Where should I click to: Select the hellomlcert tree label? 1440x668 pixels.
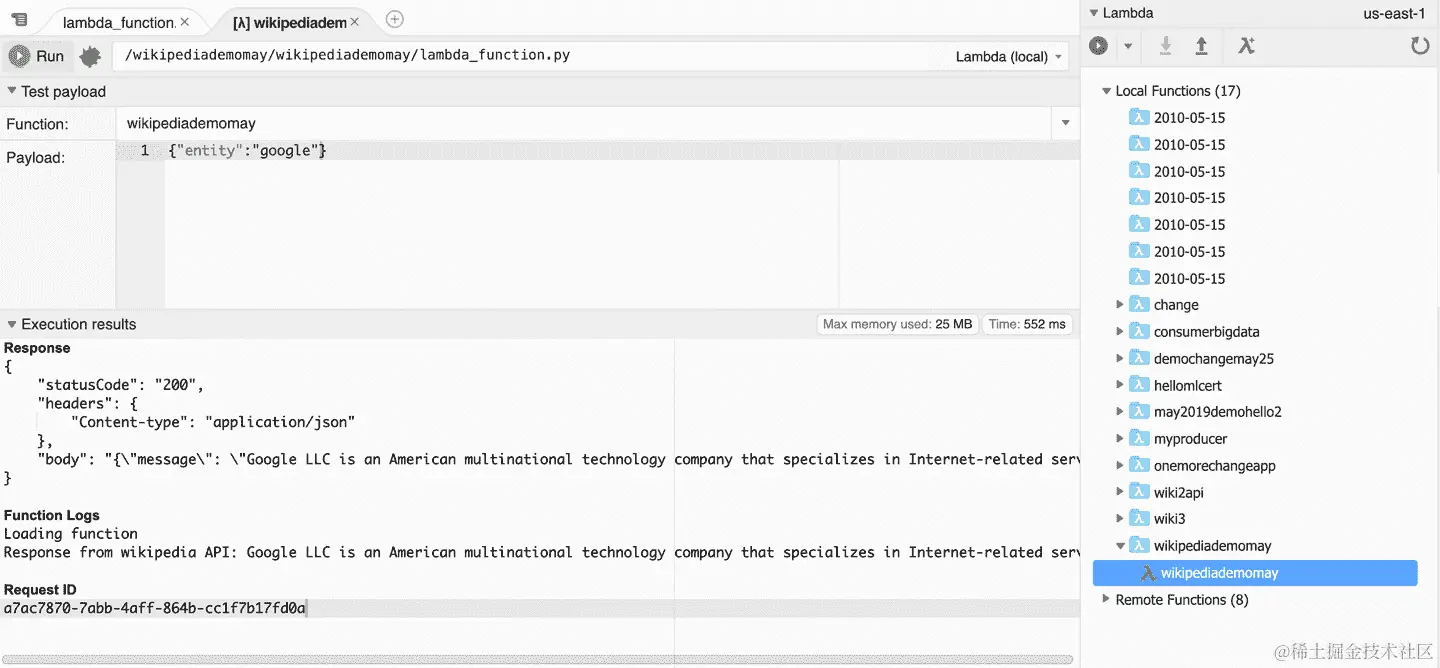point(1188,385)
